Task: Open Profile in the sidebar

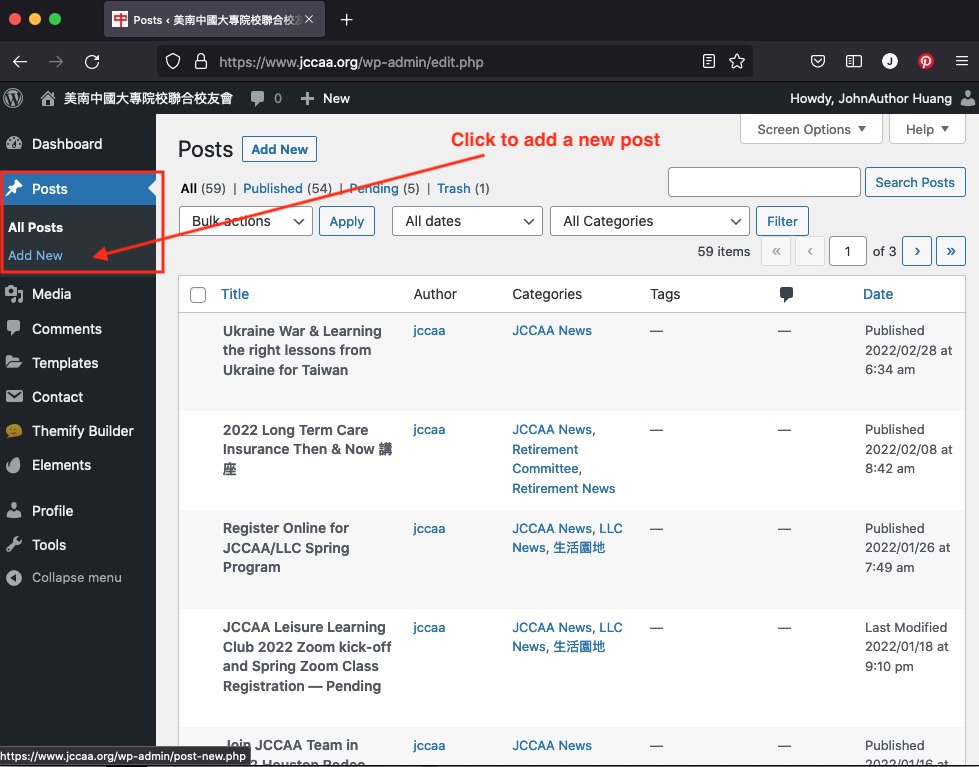Action: click(52, 510)
